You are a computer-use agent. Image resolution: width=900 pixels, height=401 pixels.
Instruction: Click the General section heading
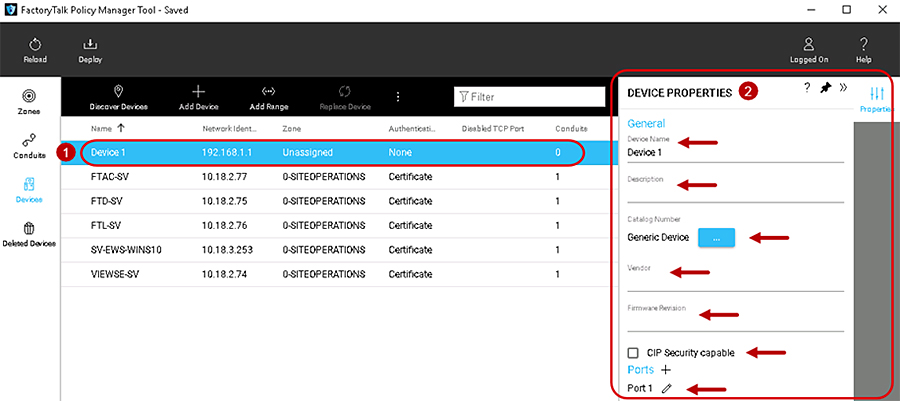646,123
